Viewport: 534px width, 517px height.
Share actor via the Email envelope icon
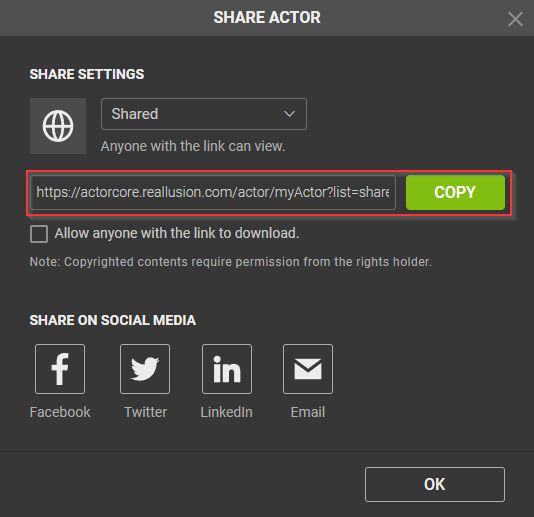[x=308, y=369]
